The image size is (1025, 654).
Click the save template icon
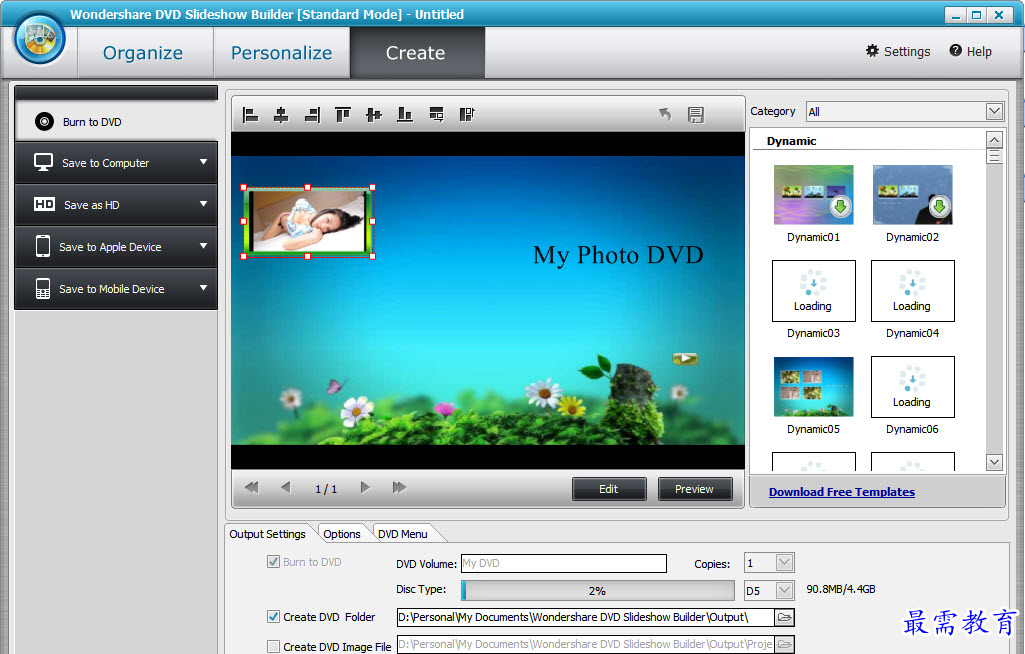[x=696, y=115]
